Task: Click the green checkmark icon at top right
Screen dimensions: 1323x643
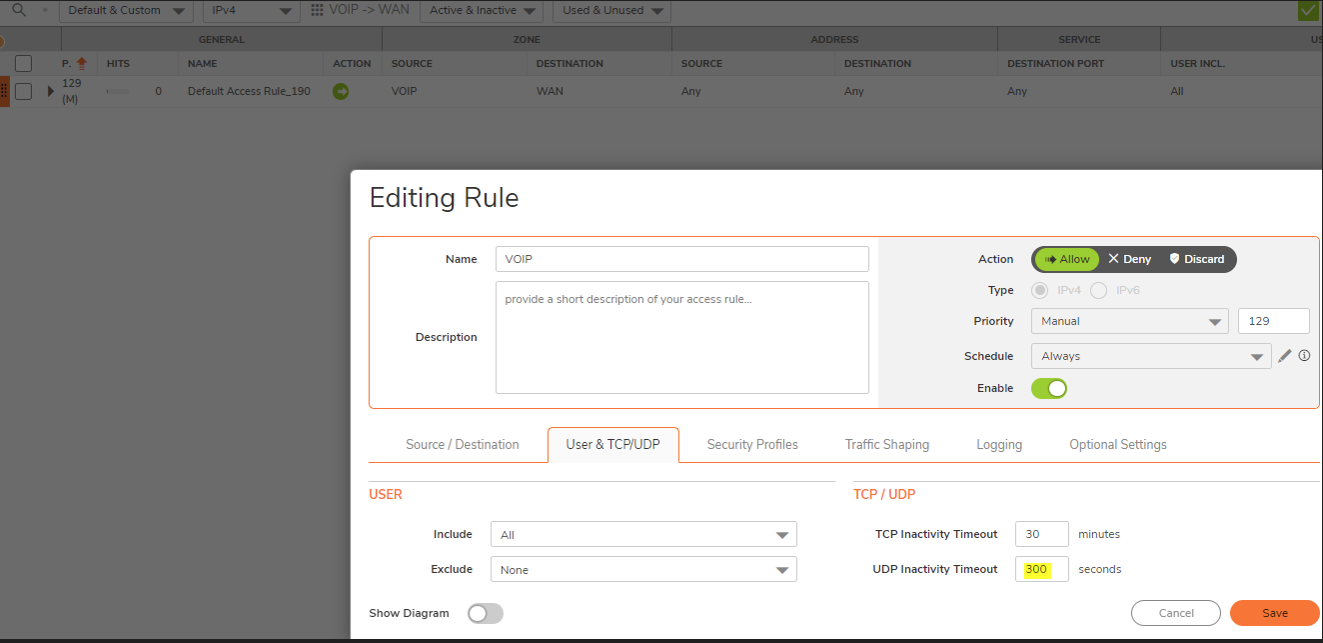Action: 1308,11
